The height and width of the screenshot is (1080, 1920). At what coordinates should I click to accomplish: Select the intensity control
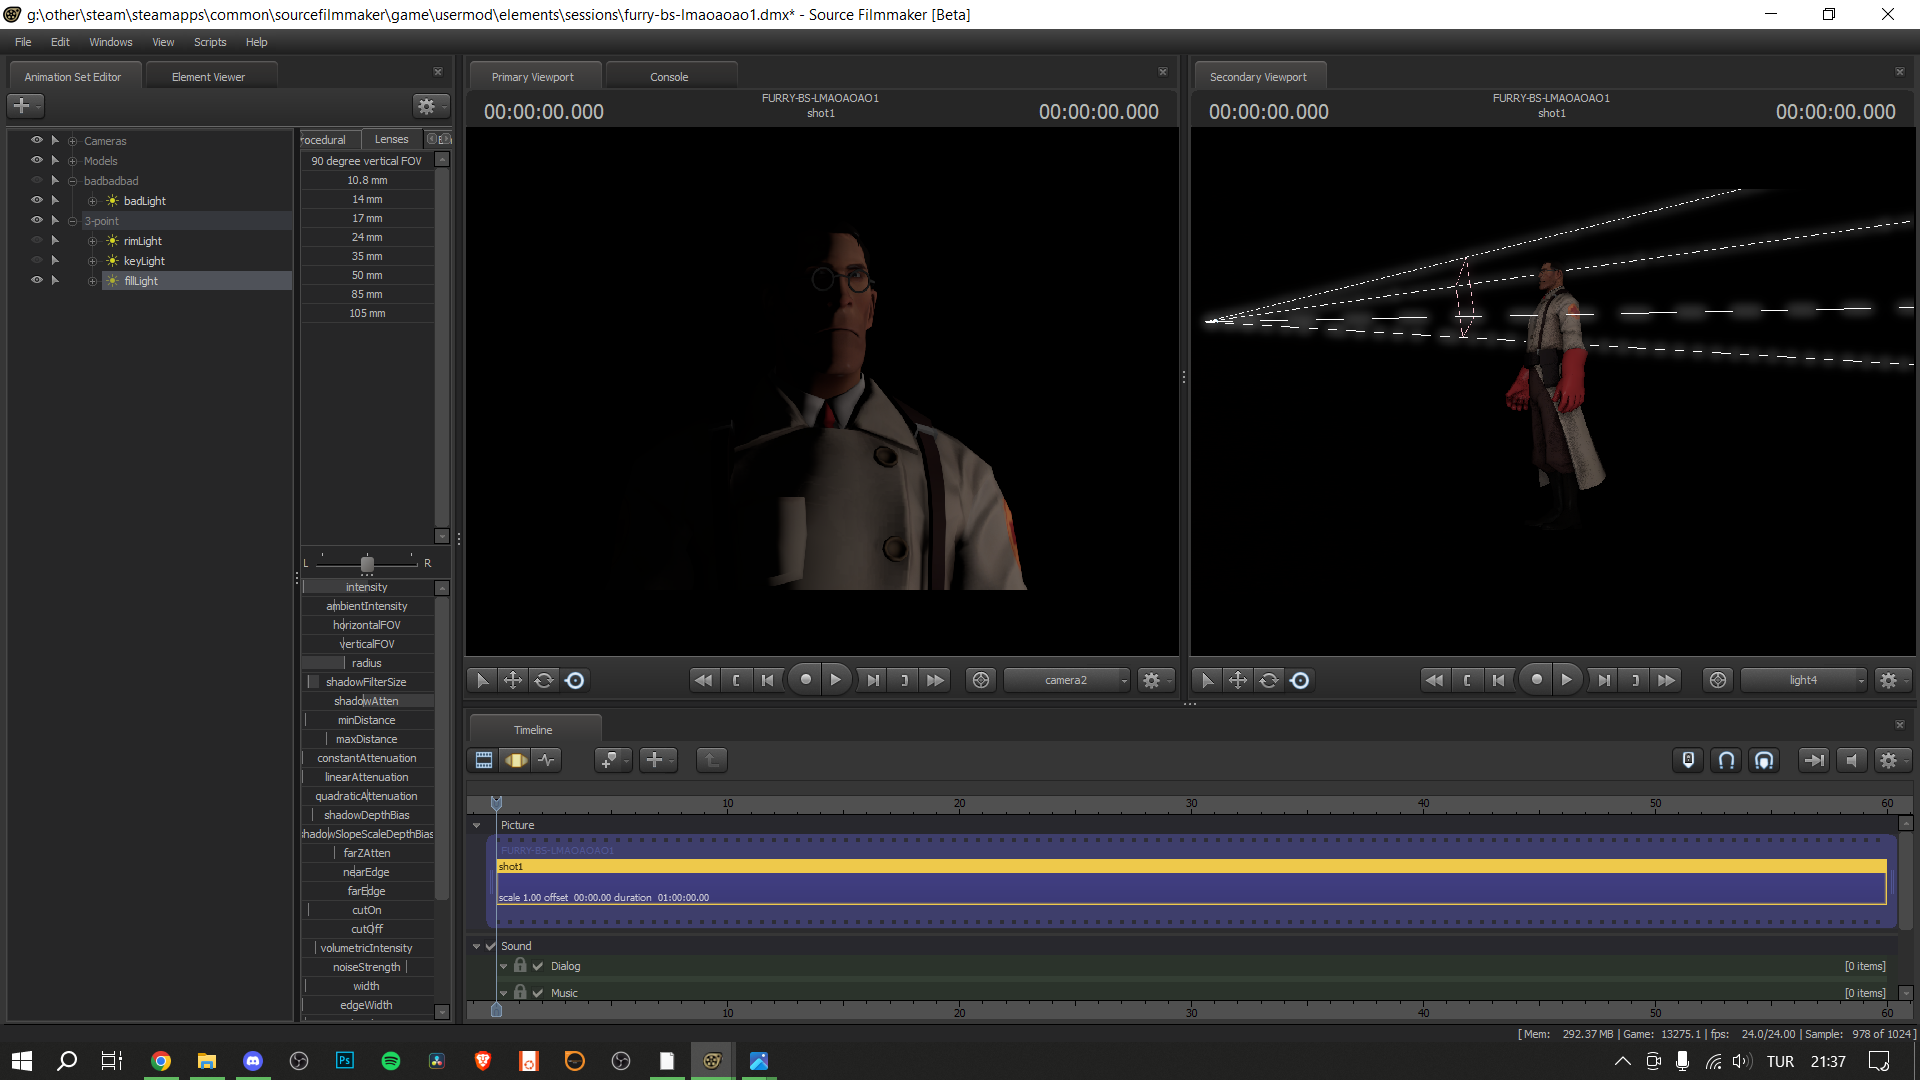pyautogui.click(x=367, y=587)
